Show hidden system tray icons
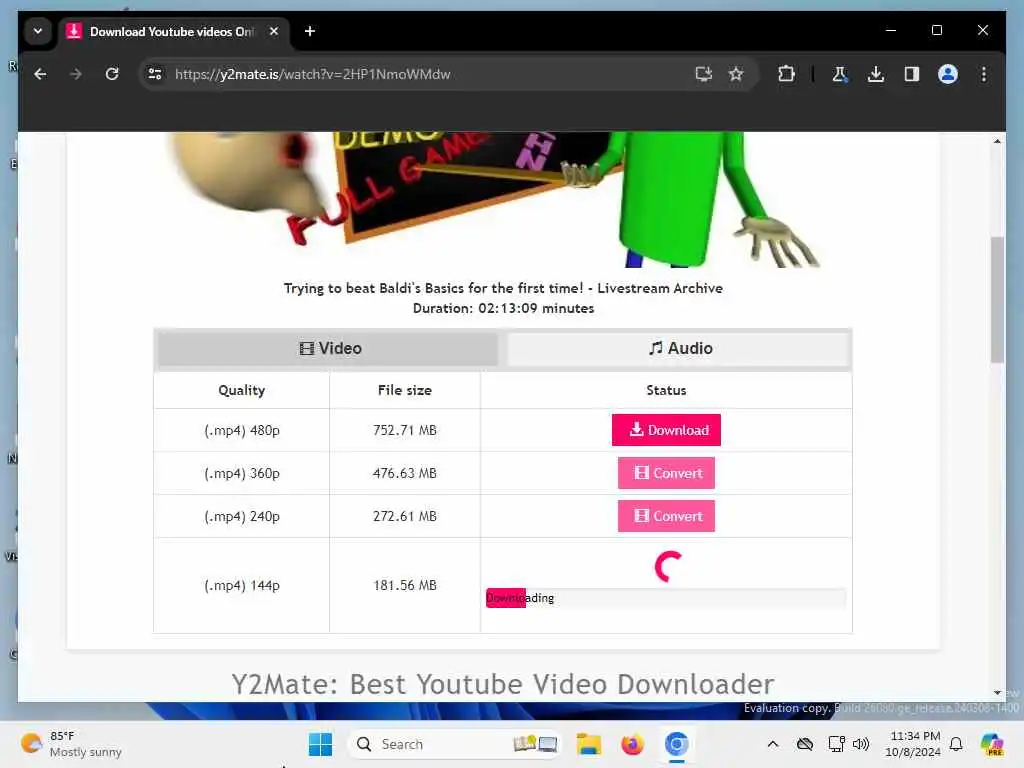The image size is (1024, 768). [773, 744]
